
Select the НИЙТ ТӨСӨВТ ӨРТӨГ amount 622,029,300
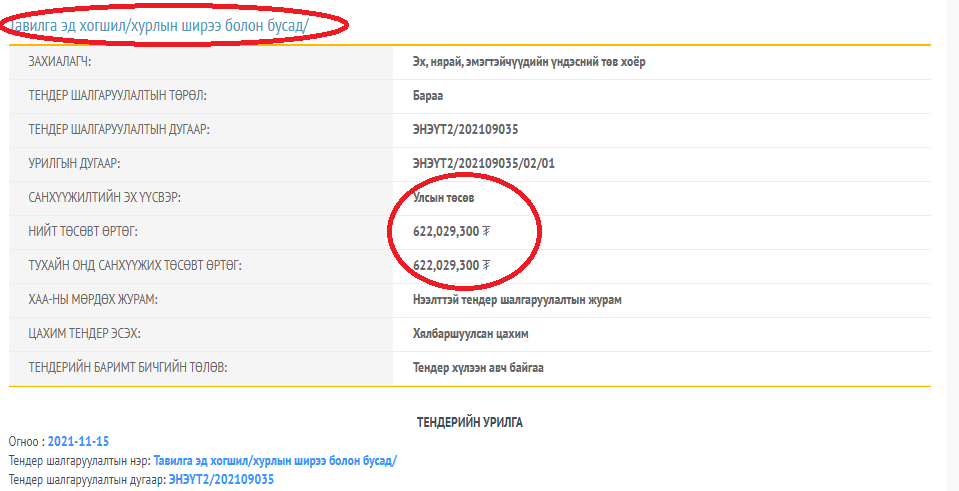[x=446, y=232]
